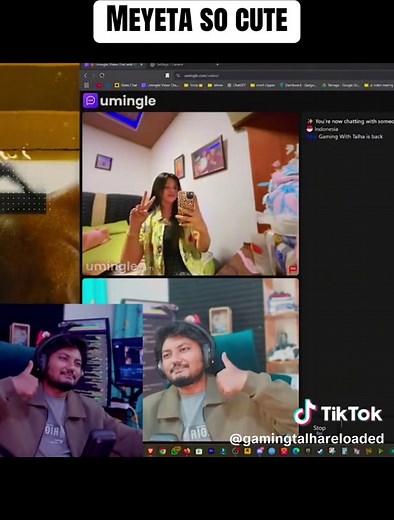The width and height of the screenshot is (394, 520).
Task: Open a new browser tab
Action: [217, 65]
